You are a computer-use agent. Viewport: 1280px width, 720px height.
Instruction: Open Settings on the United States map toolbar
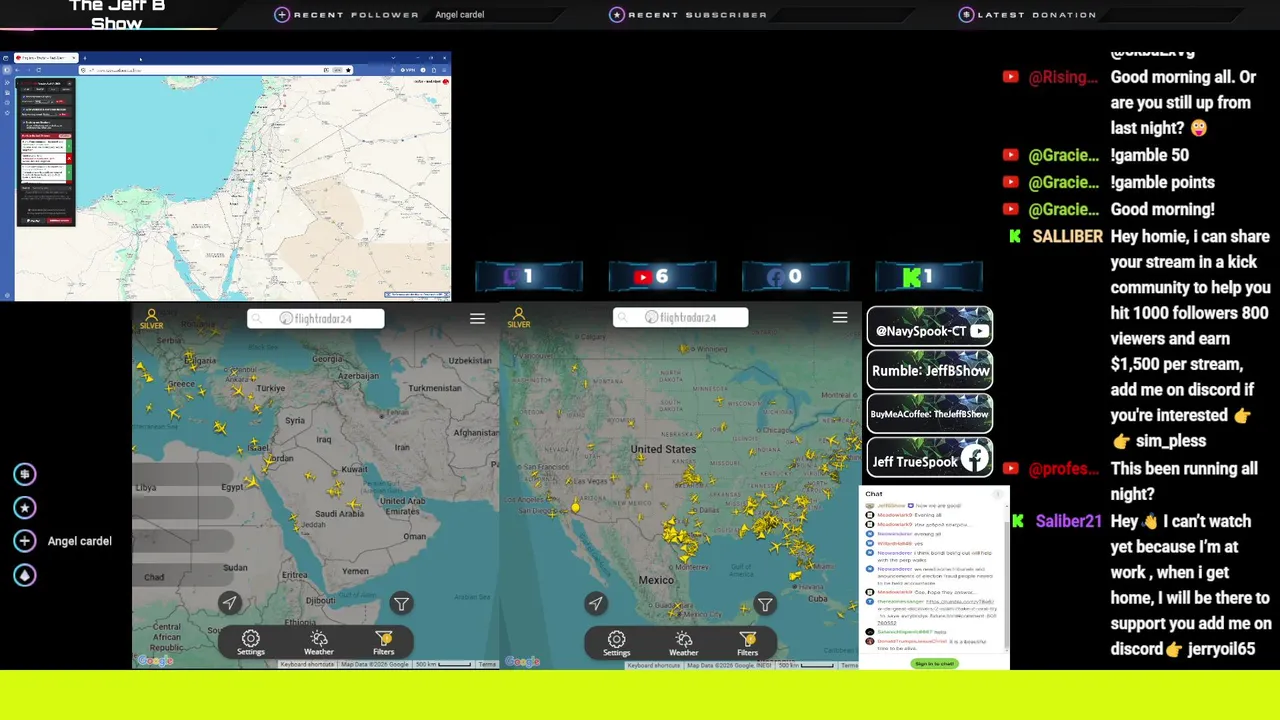(617, 643)
